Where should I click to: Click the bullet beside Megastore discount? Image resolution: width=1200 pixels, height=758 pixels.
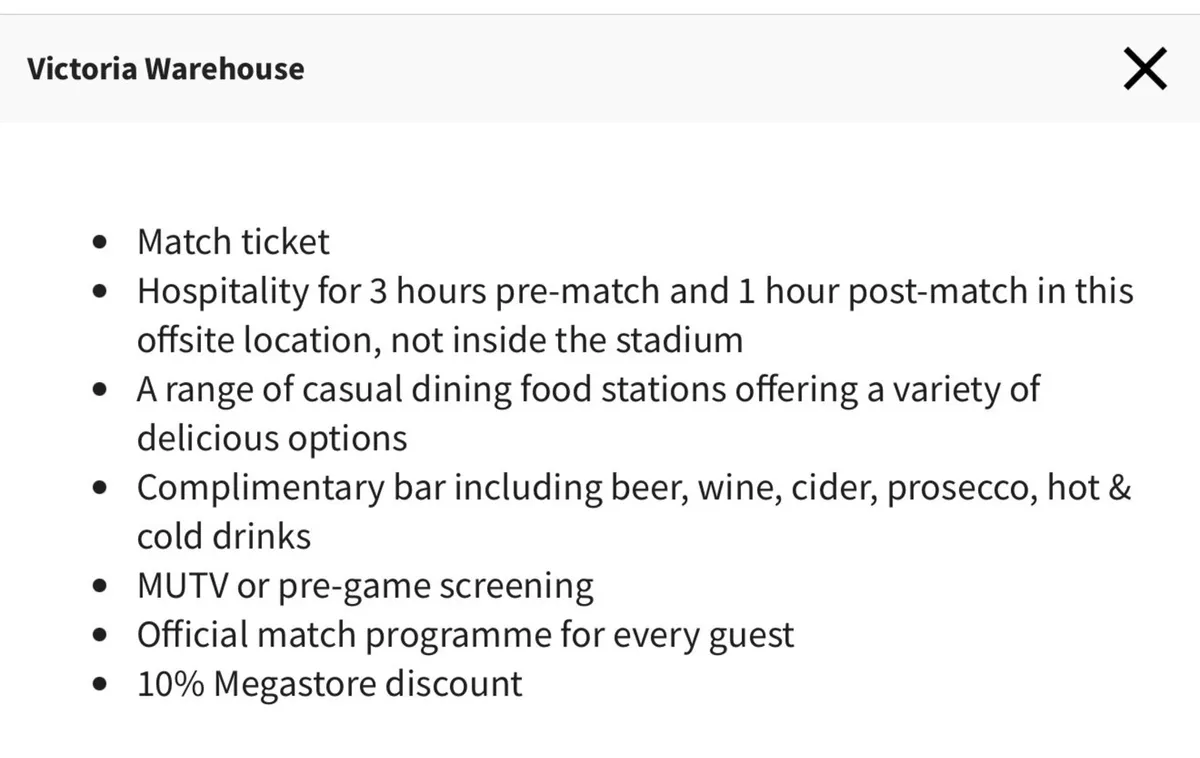99,683
